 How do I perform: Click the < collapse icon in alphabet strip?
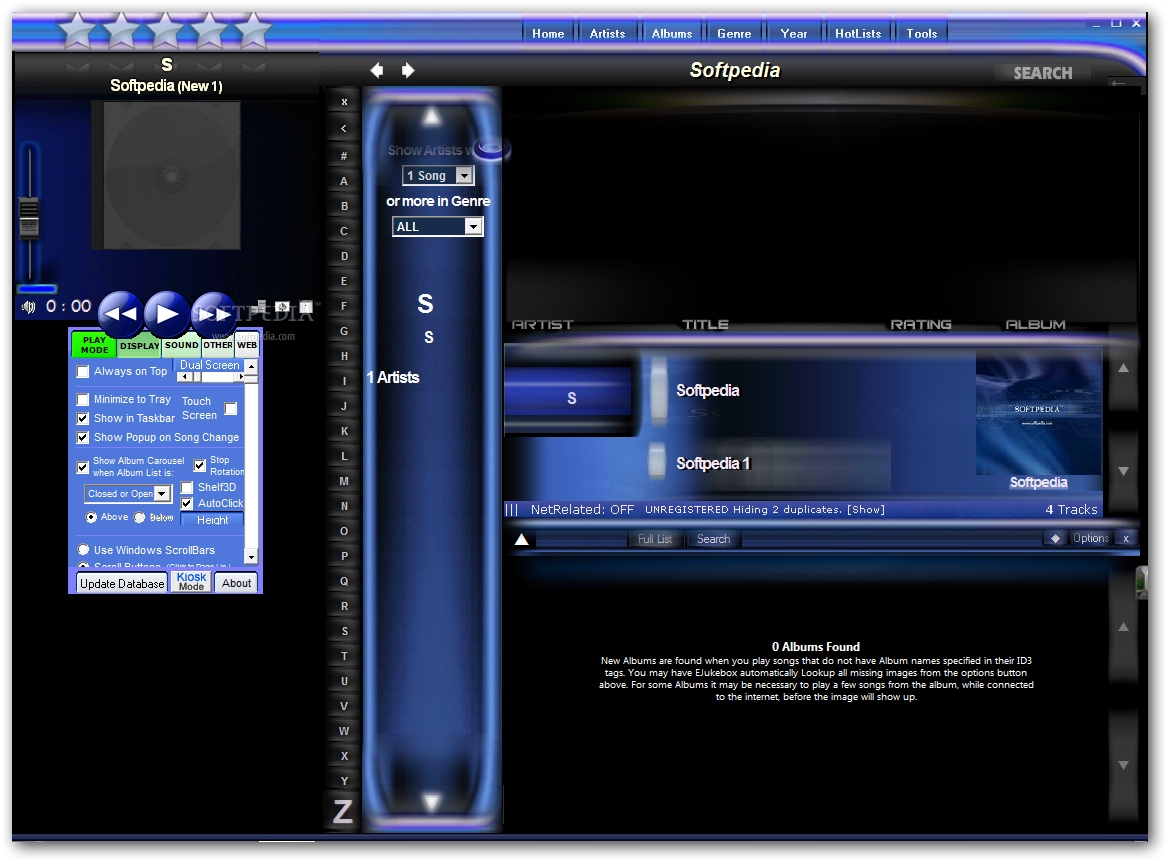pos(344,128)
